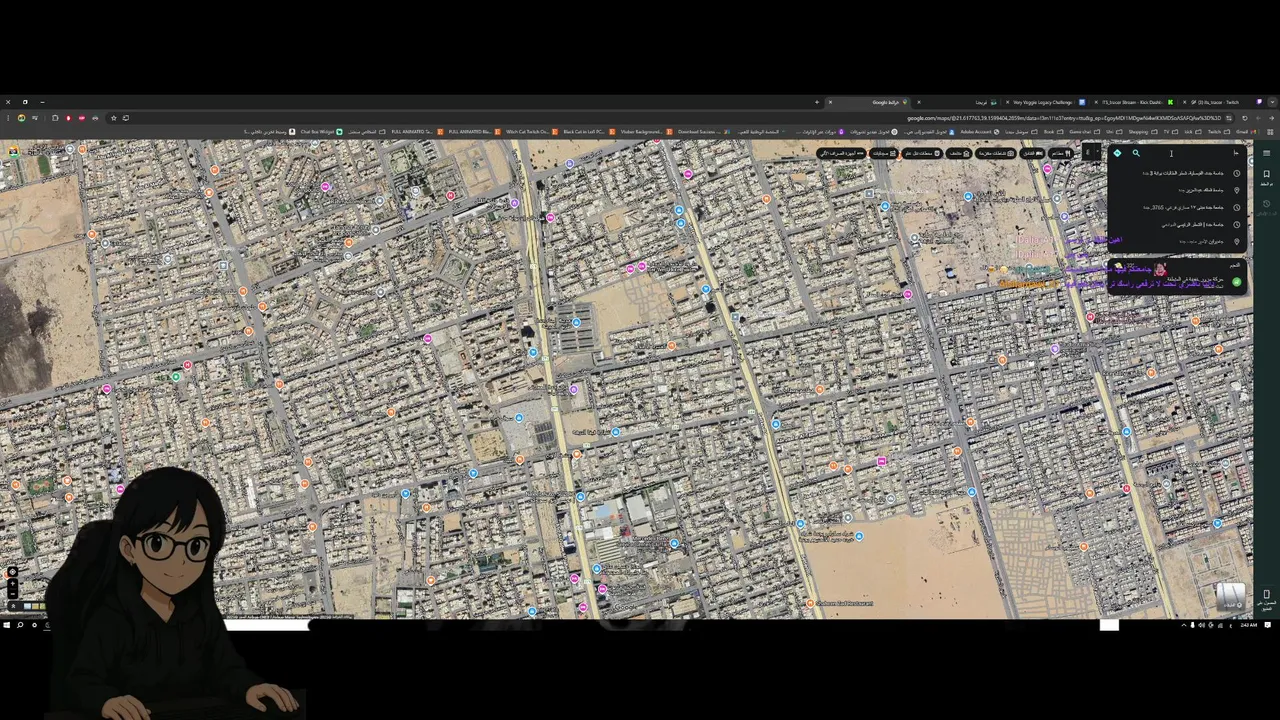The width and height of the screenshot is (1280, 720).
Task: Open the Recents history icon in the sidebar
Action: [x=1266, y=206]
